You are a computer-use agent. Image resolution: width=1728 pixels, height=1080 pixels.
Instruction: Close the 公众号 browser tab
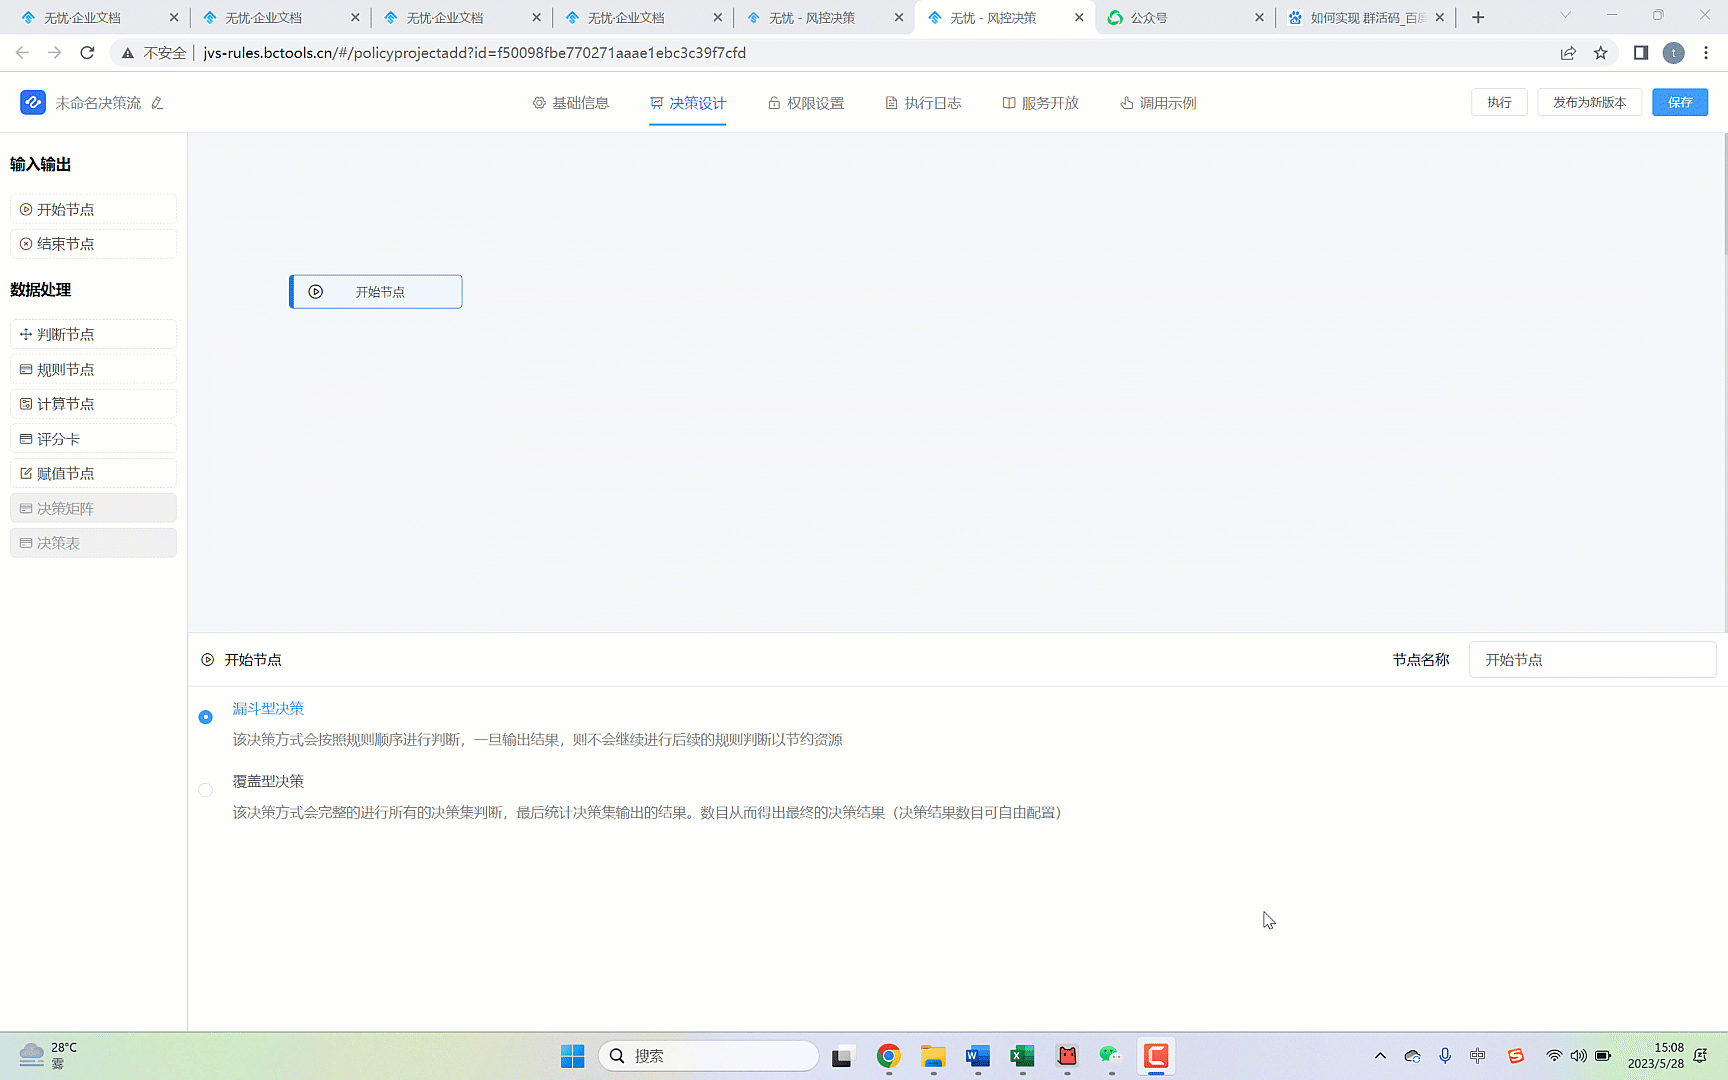1259,18
